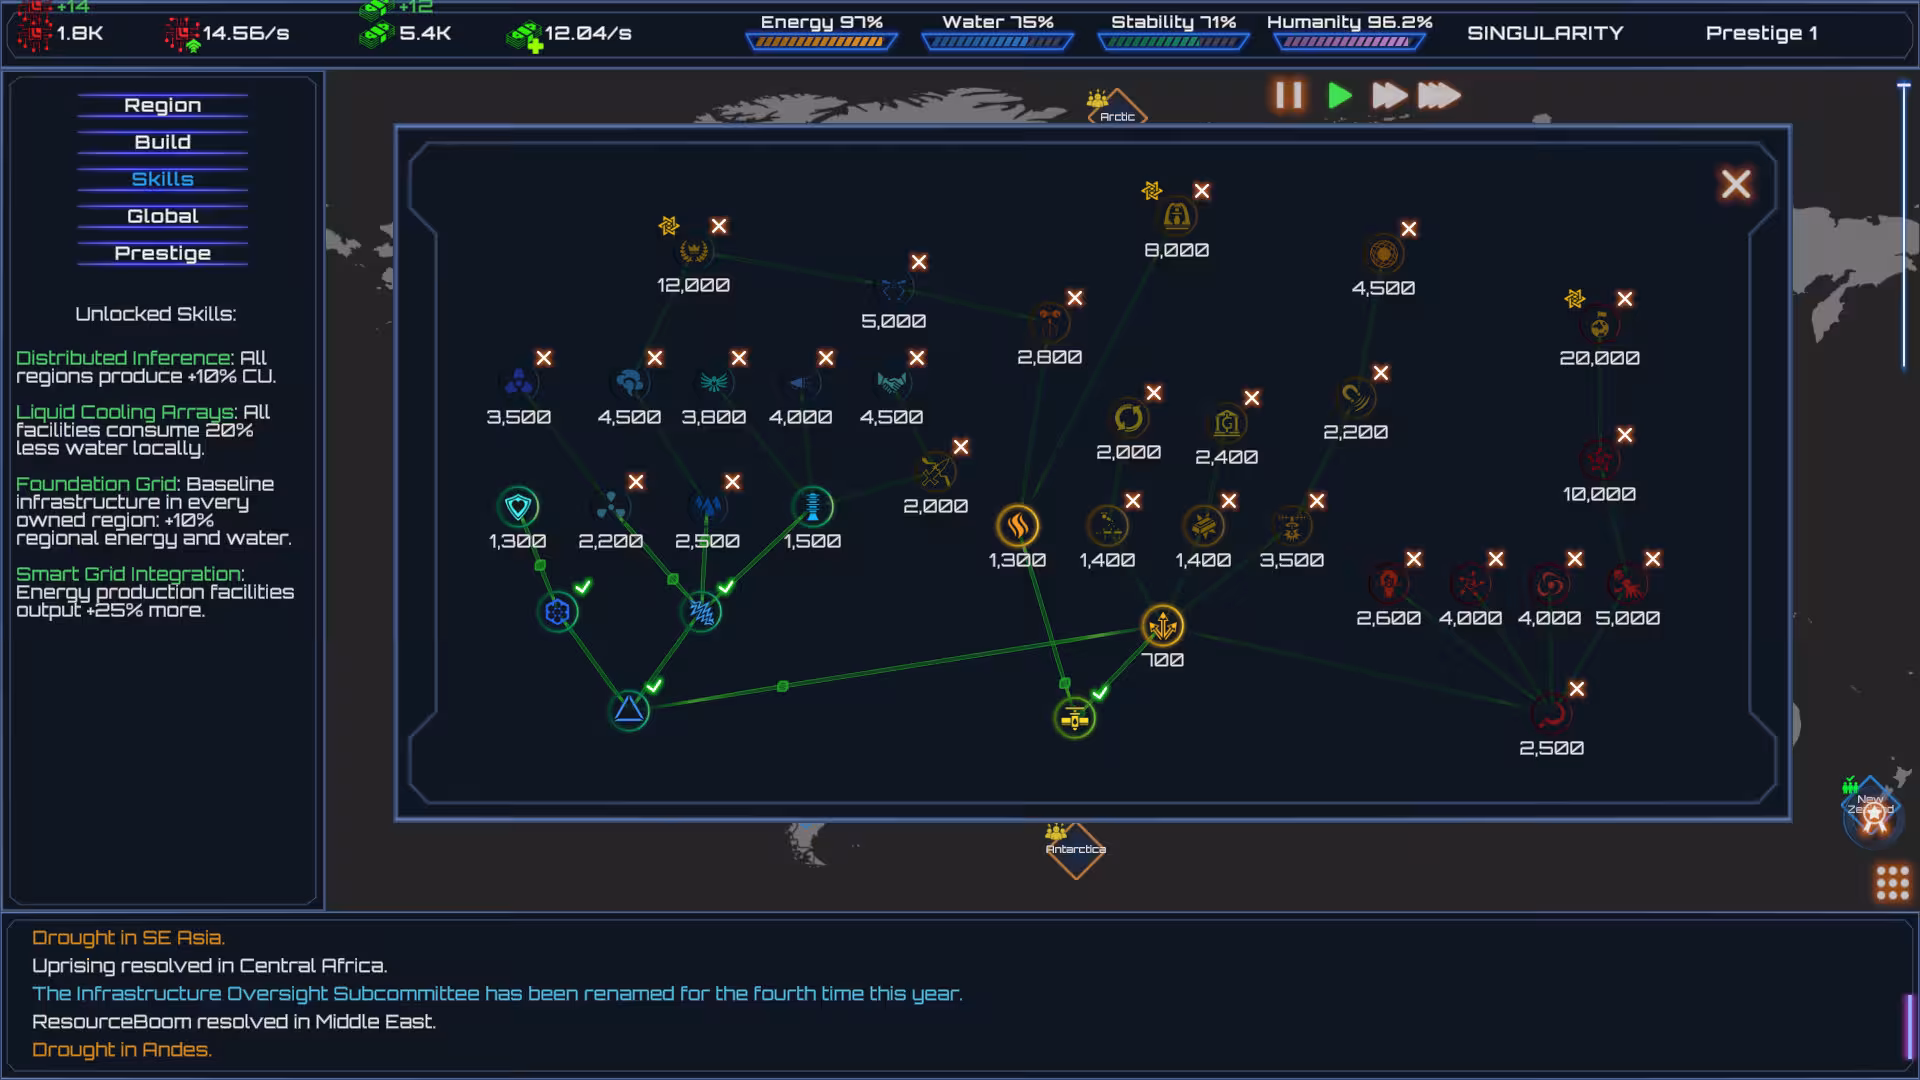The width and height of the screenshot is (1920, 1080).
Task: Select the shield skill node costing 1,300
Action: tap(518, 507)
